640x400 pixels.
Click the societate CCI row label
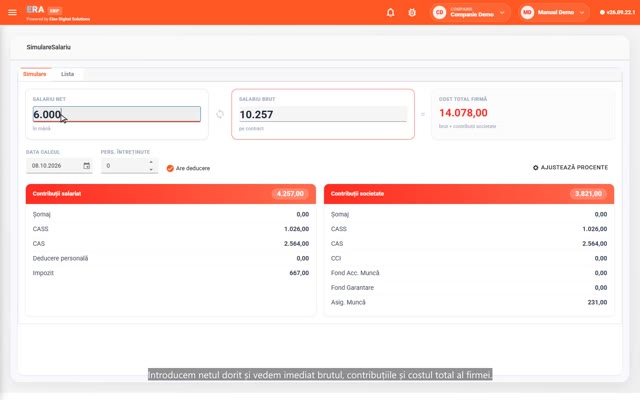tap(336, 258)
